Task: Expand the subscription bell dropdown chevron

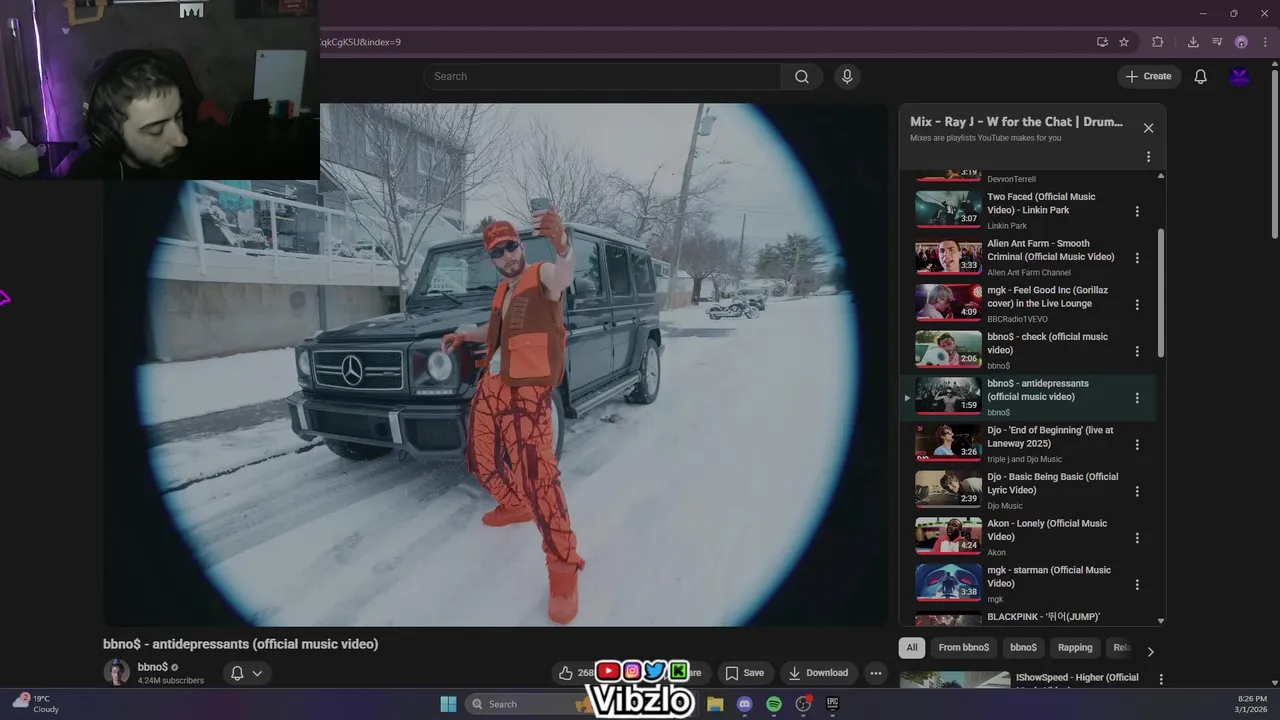Action: 257,673
